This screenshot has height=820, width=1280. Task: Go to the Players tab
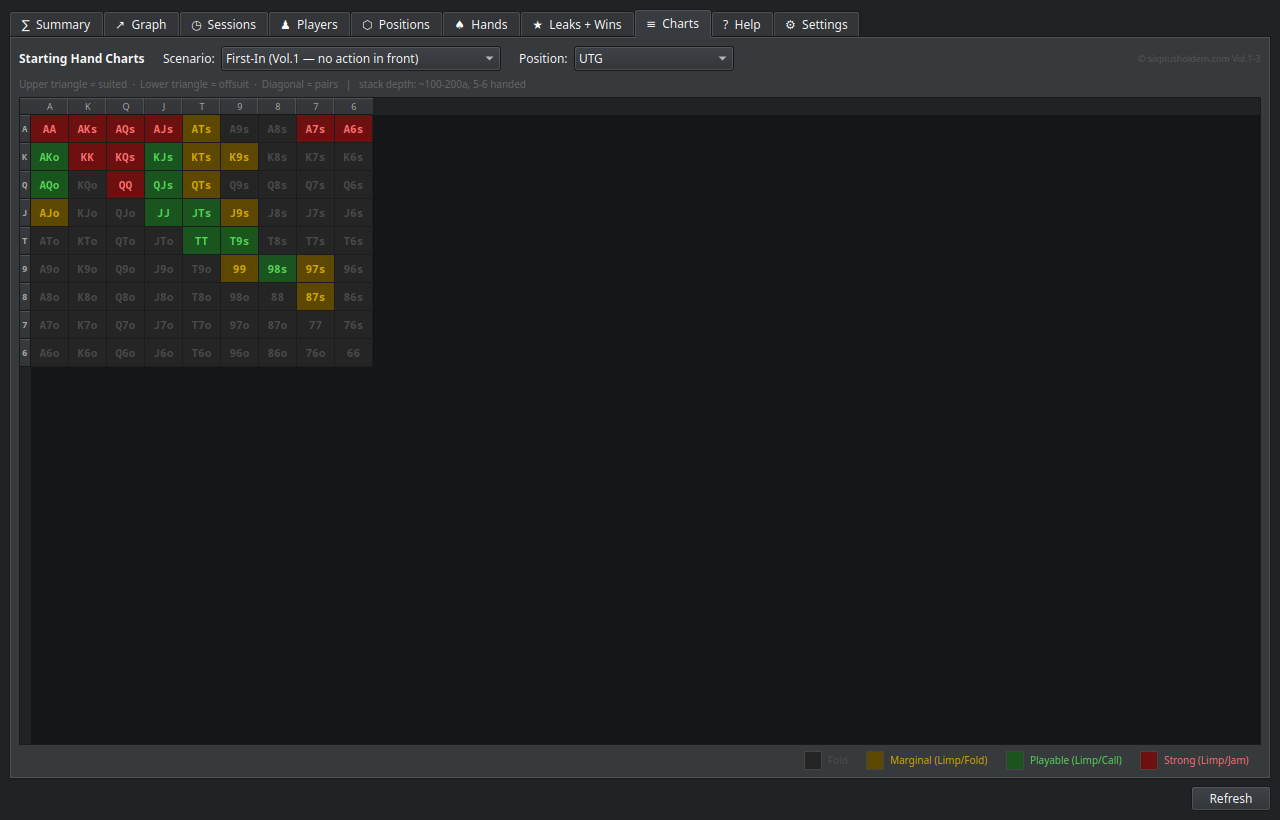click(x=309, y=24)
